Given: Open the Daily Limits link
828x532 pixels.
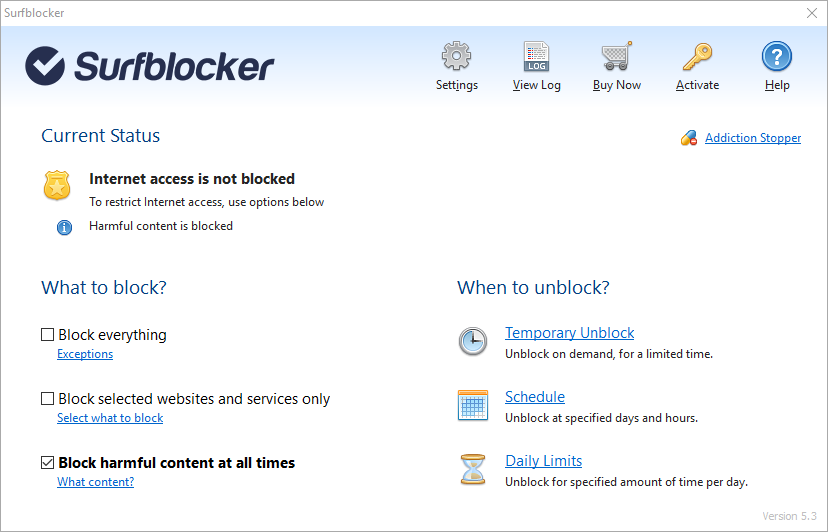Looking at the screenshot, I should pyautogui.click(x=543, y=461).
